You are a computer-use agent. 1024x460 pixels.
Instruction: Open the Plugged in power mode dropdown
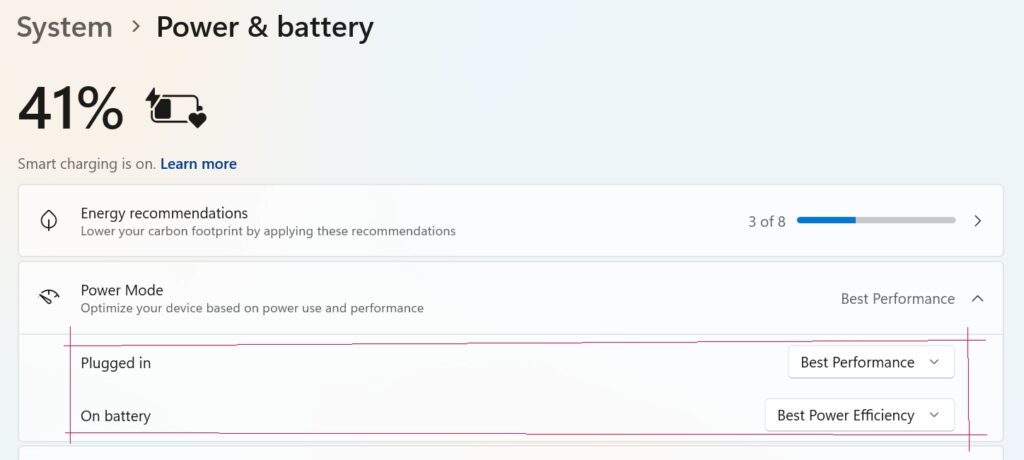coord(870,362)
